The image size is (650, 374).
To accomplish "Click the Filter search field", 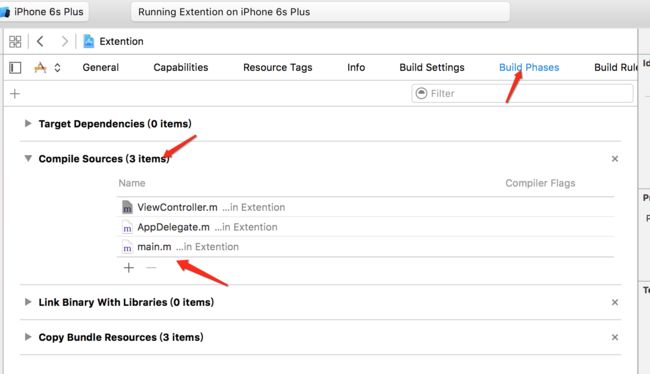I will coord(522,93).
